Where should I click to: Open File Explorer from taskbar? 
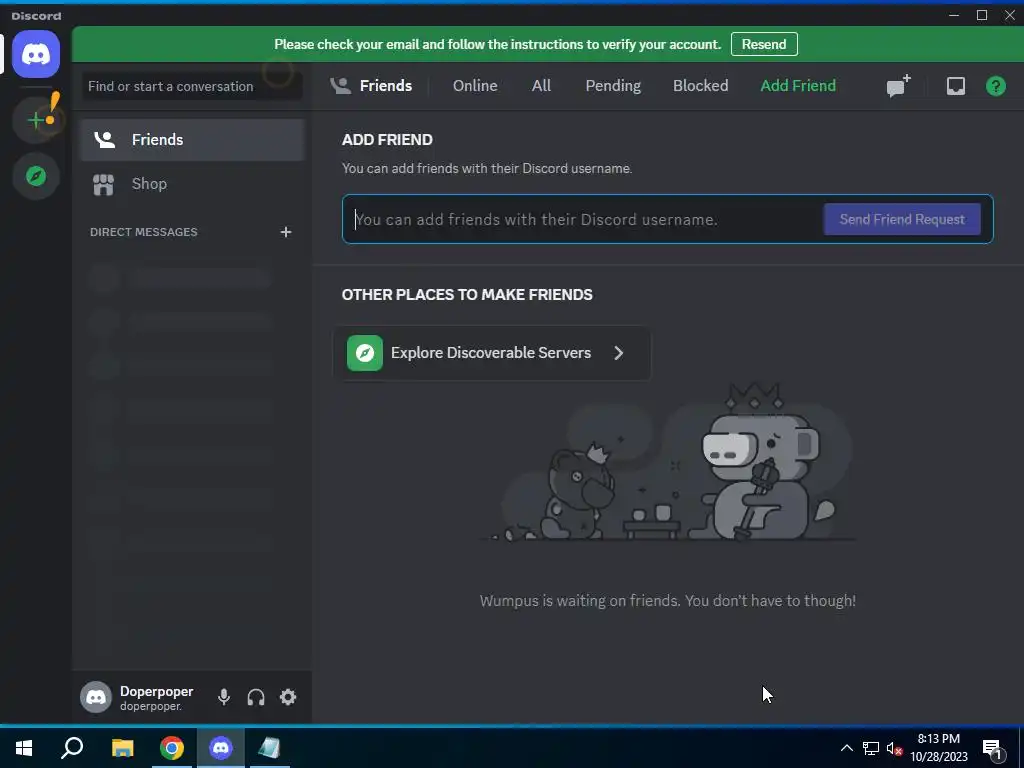(122, 748)
